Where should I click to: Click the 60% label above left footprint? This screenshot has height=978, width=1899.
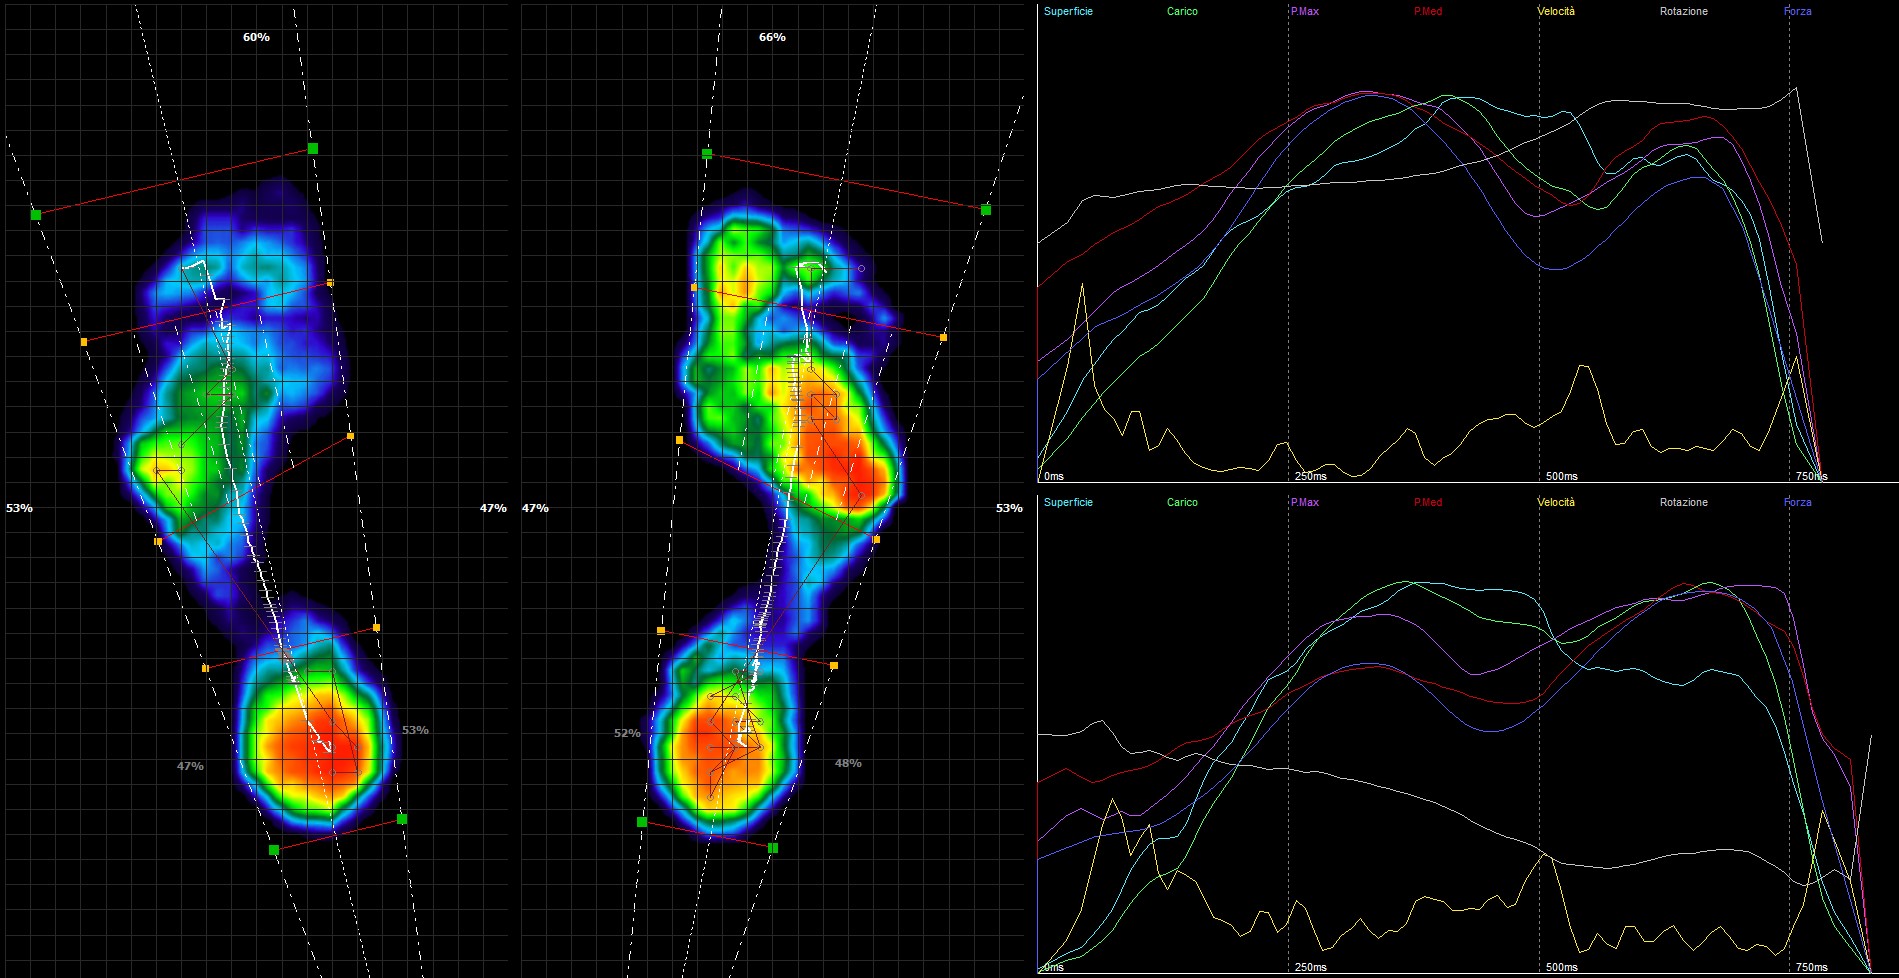[256, 38]
